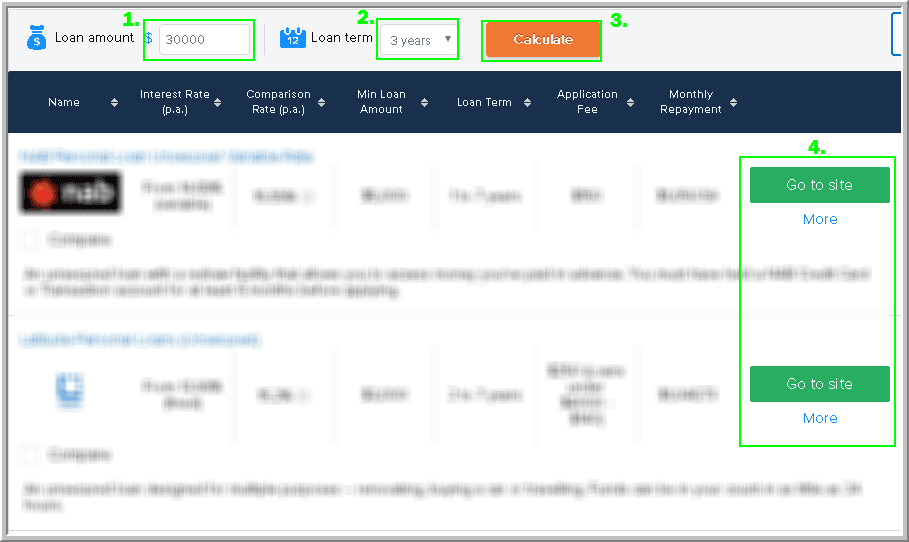Sort by Application Fee arrows
This screenshot has width=909, height=542.
tap(631, 102)
